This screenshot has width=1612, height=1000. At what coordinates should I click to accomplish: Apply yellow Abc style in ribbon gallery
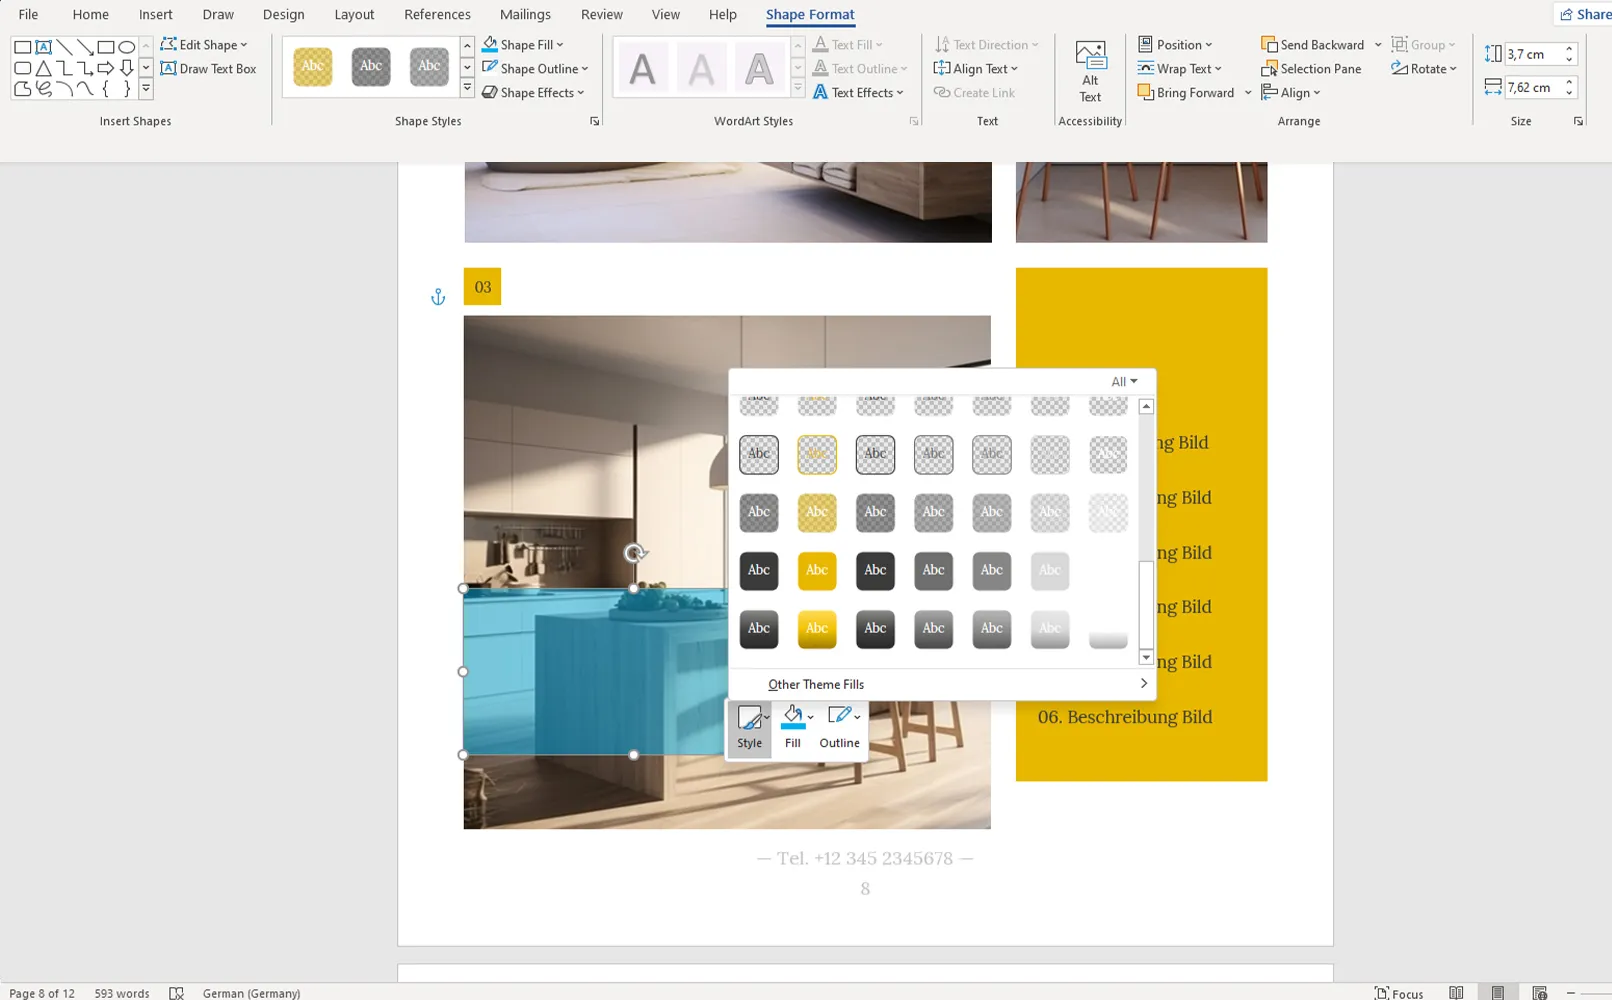tap(313, 67)
